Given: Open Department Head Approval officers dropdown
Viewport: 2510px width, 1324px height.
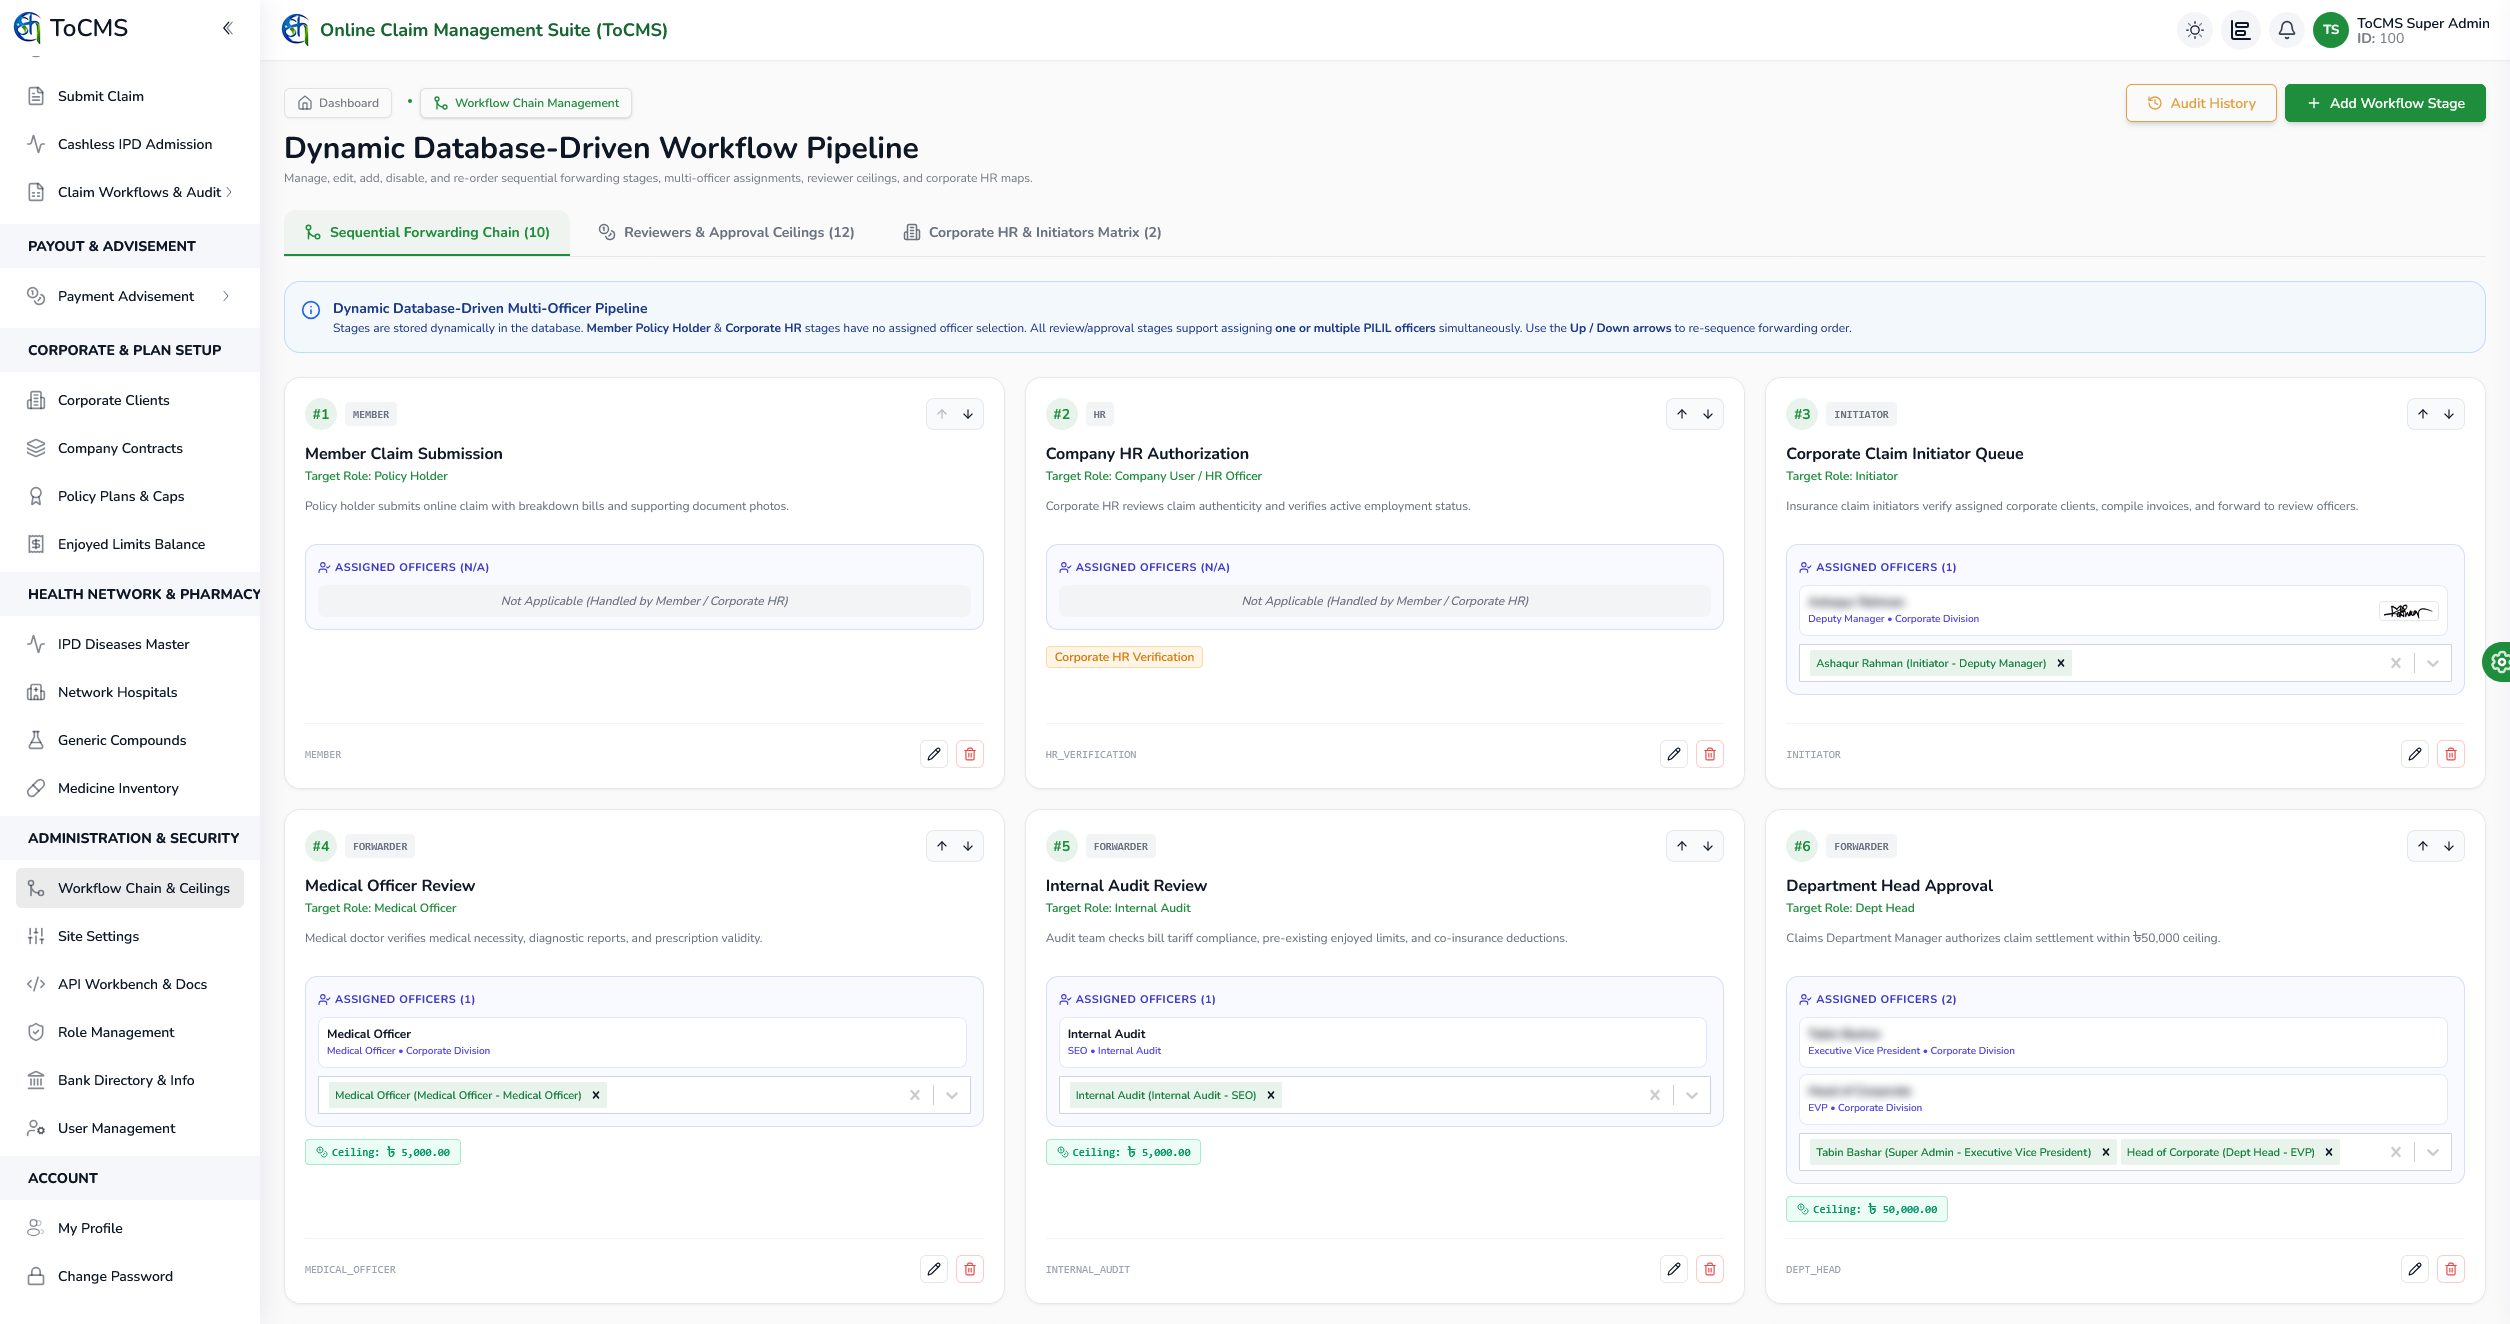Looking at the screenshot, I should point(2433,1152).
